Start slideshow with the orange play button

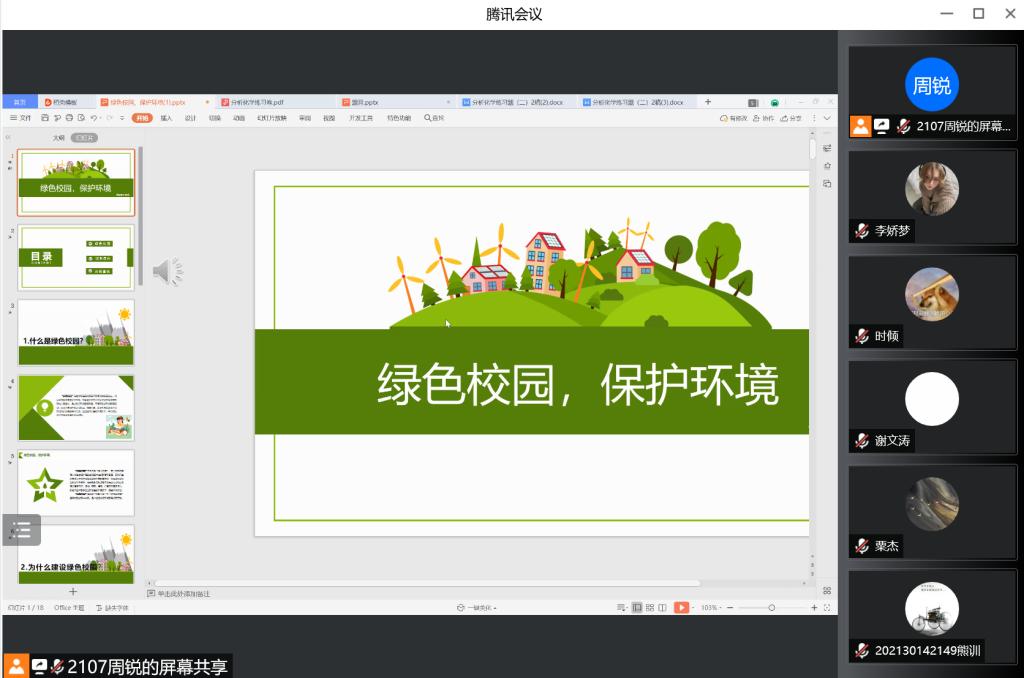point(681,607)
